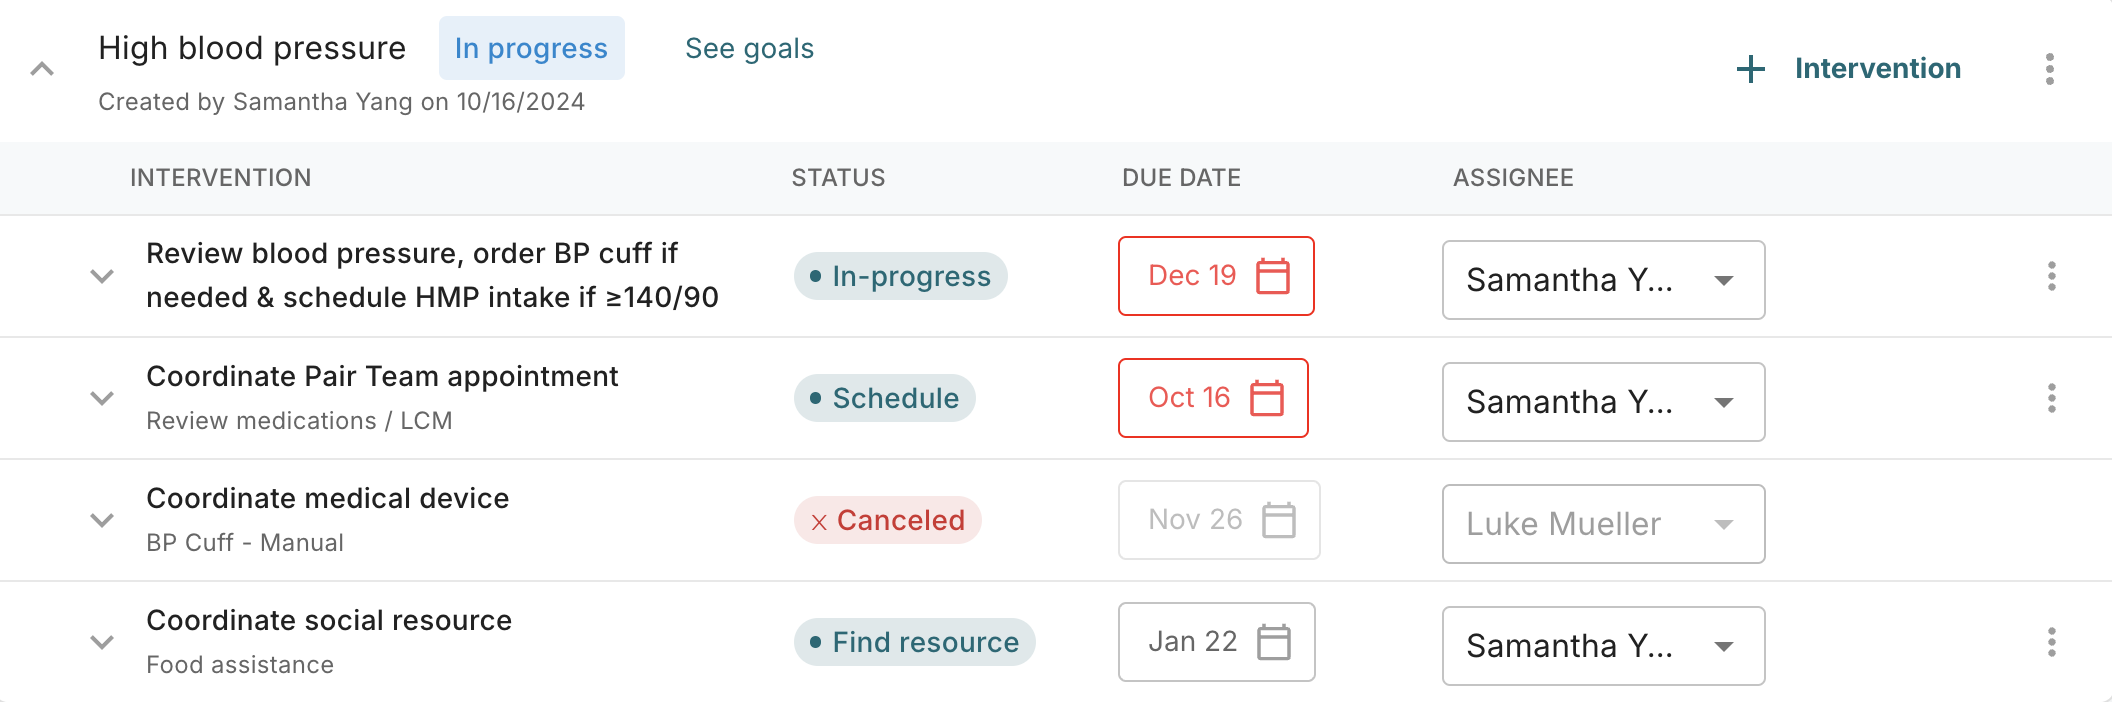Open calendar icon for Jan 22 due date
The width and height of the screenshot is (2112, 702).
pyautogui.click(x=1273, y=642)
